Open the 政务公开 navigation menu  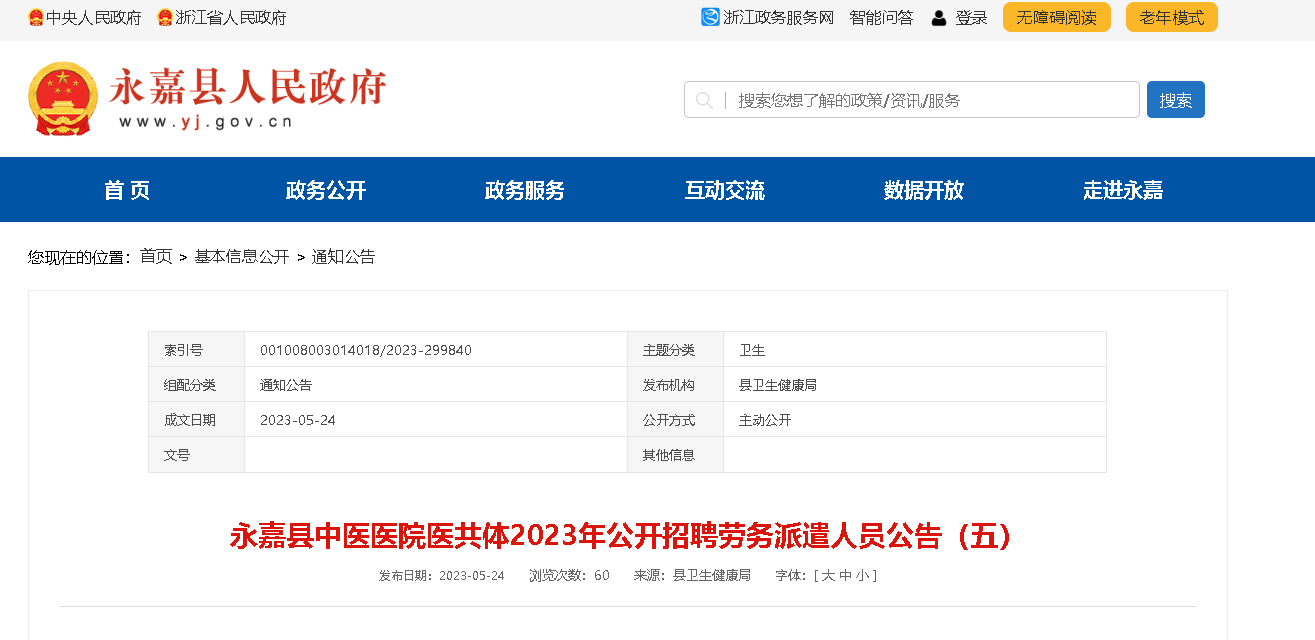click(326, 190)
